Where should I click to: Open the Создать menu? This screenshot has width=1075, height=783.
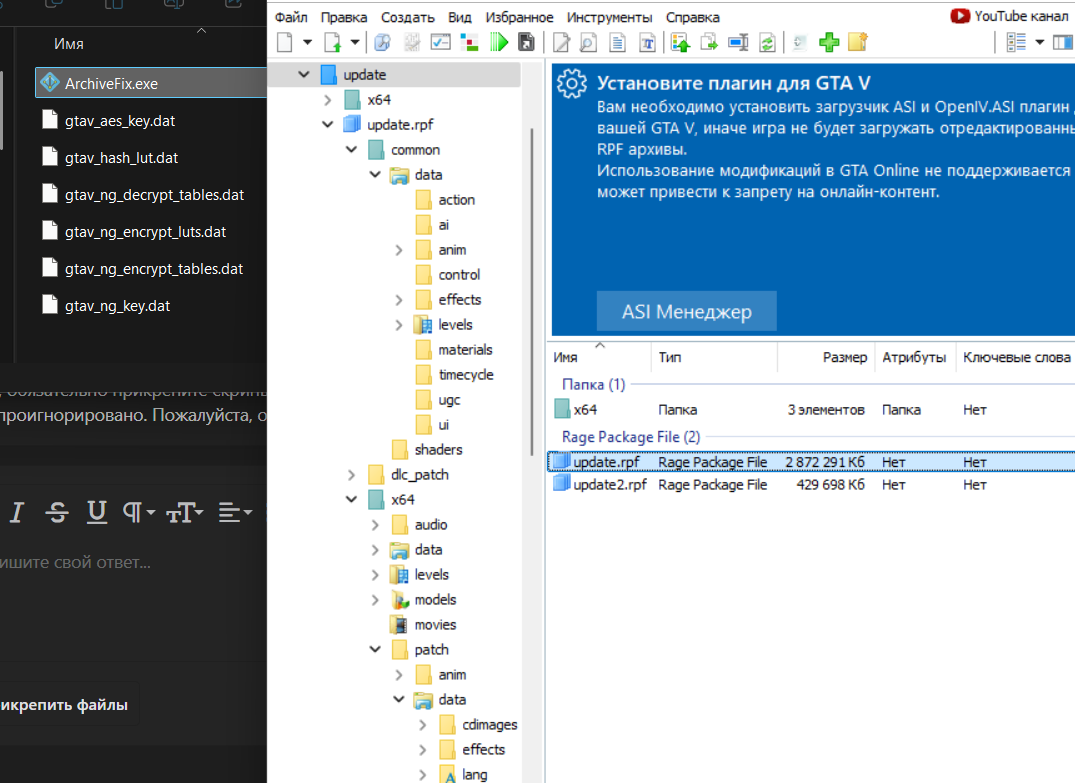408,17
